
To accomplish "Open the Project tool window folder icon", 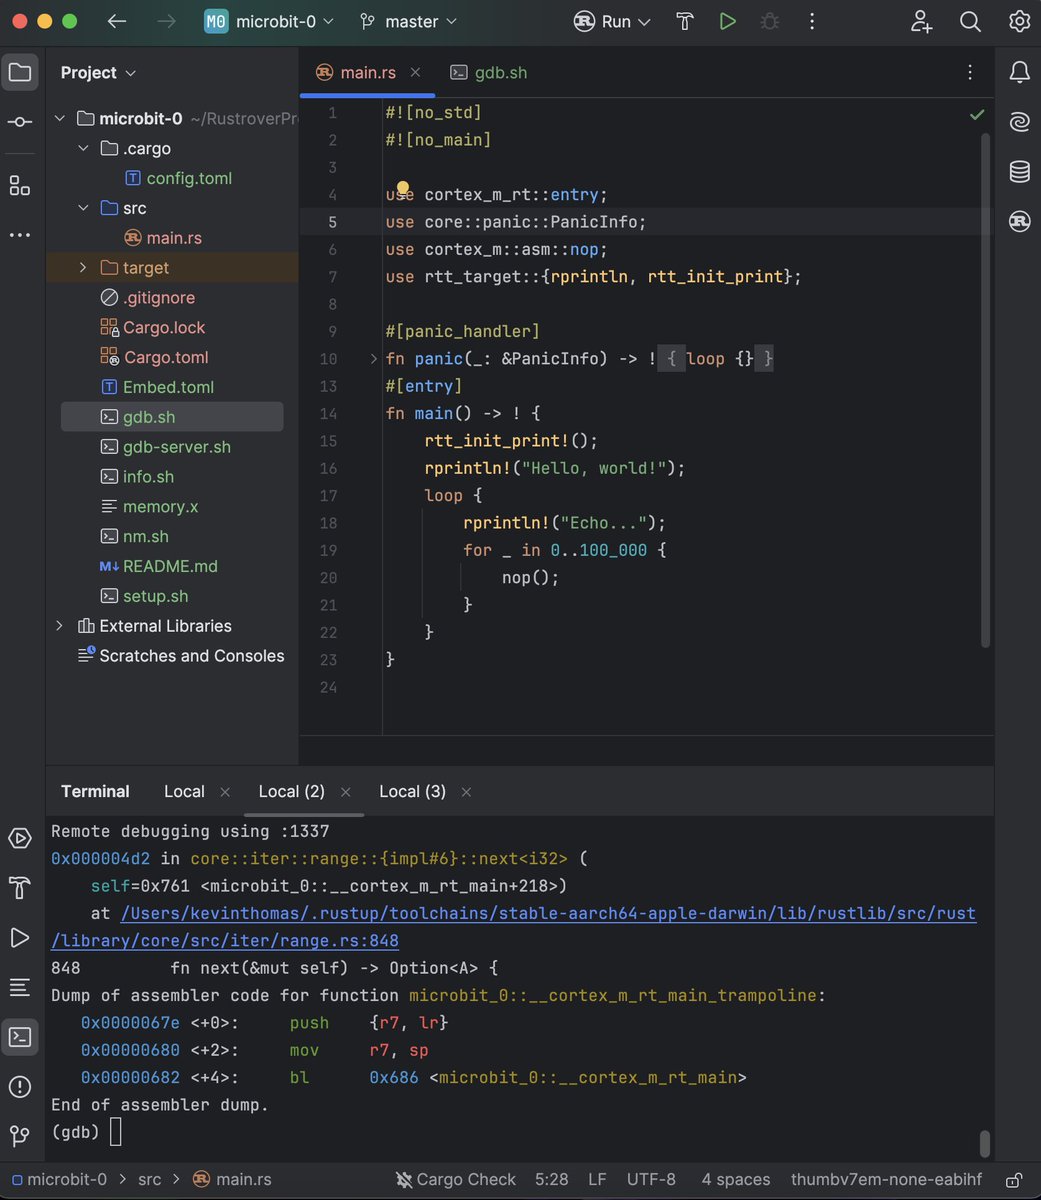I will click(x=19, y=72).
